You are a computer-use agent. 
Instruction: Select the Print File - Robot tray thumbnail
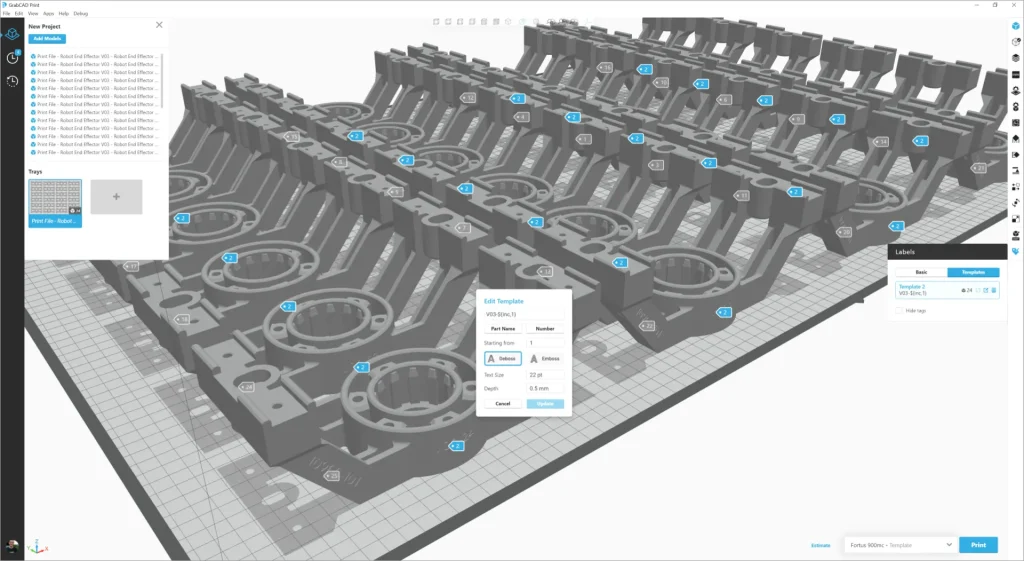(55, 203)
